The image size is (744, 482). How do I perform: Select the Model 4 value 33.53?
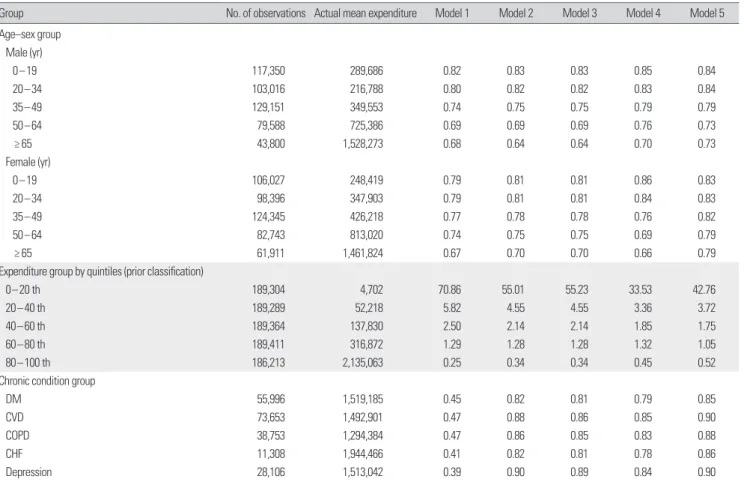641,290
